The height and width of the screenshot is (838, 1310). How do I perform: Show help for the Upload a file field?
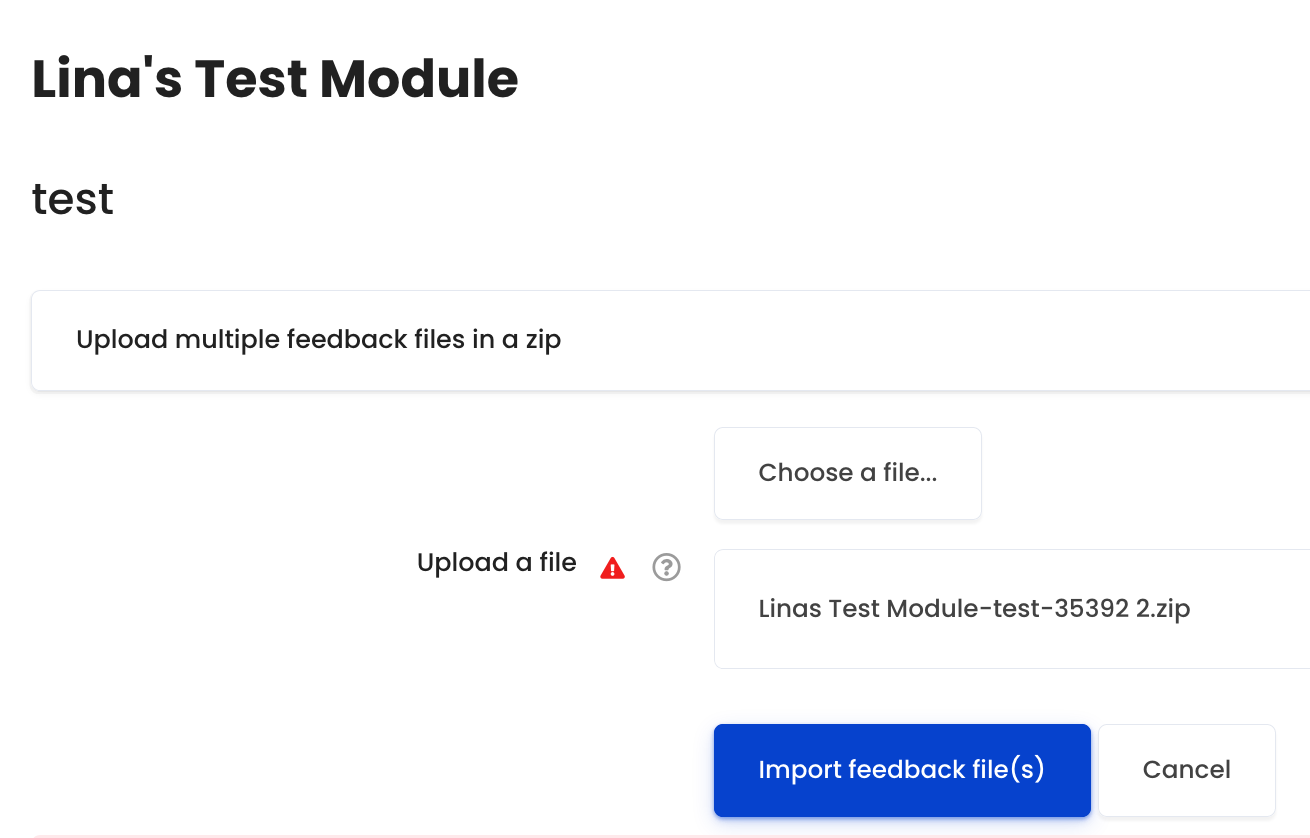pos(666,567)
